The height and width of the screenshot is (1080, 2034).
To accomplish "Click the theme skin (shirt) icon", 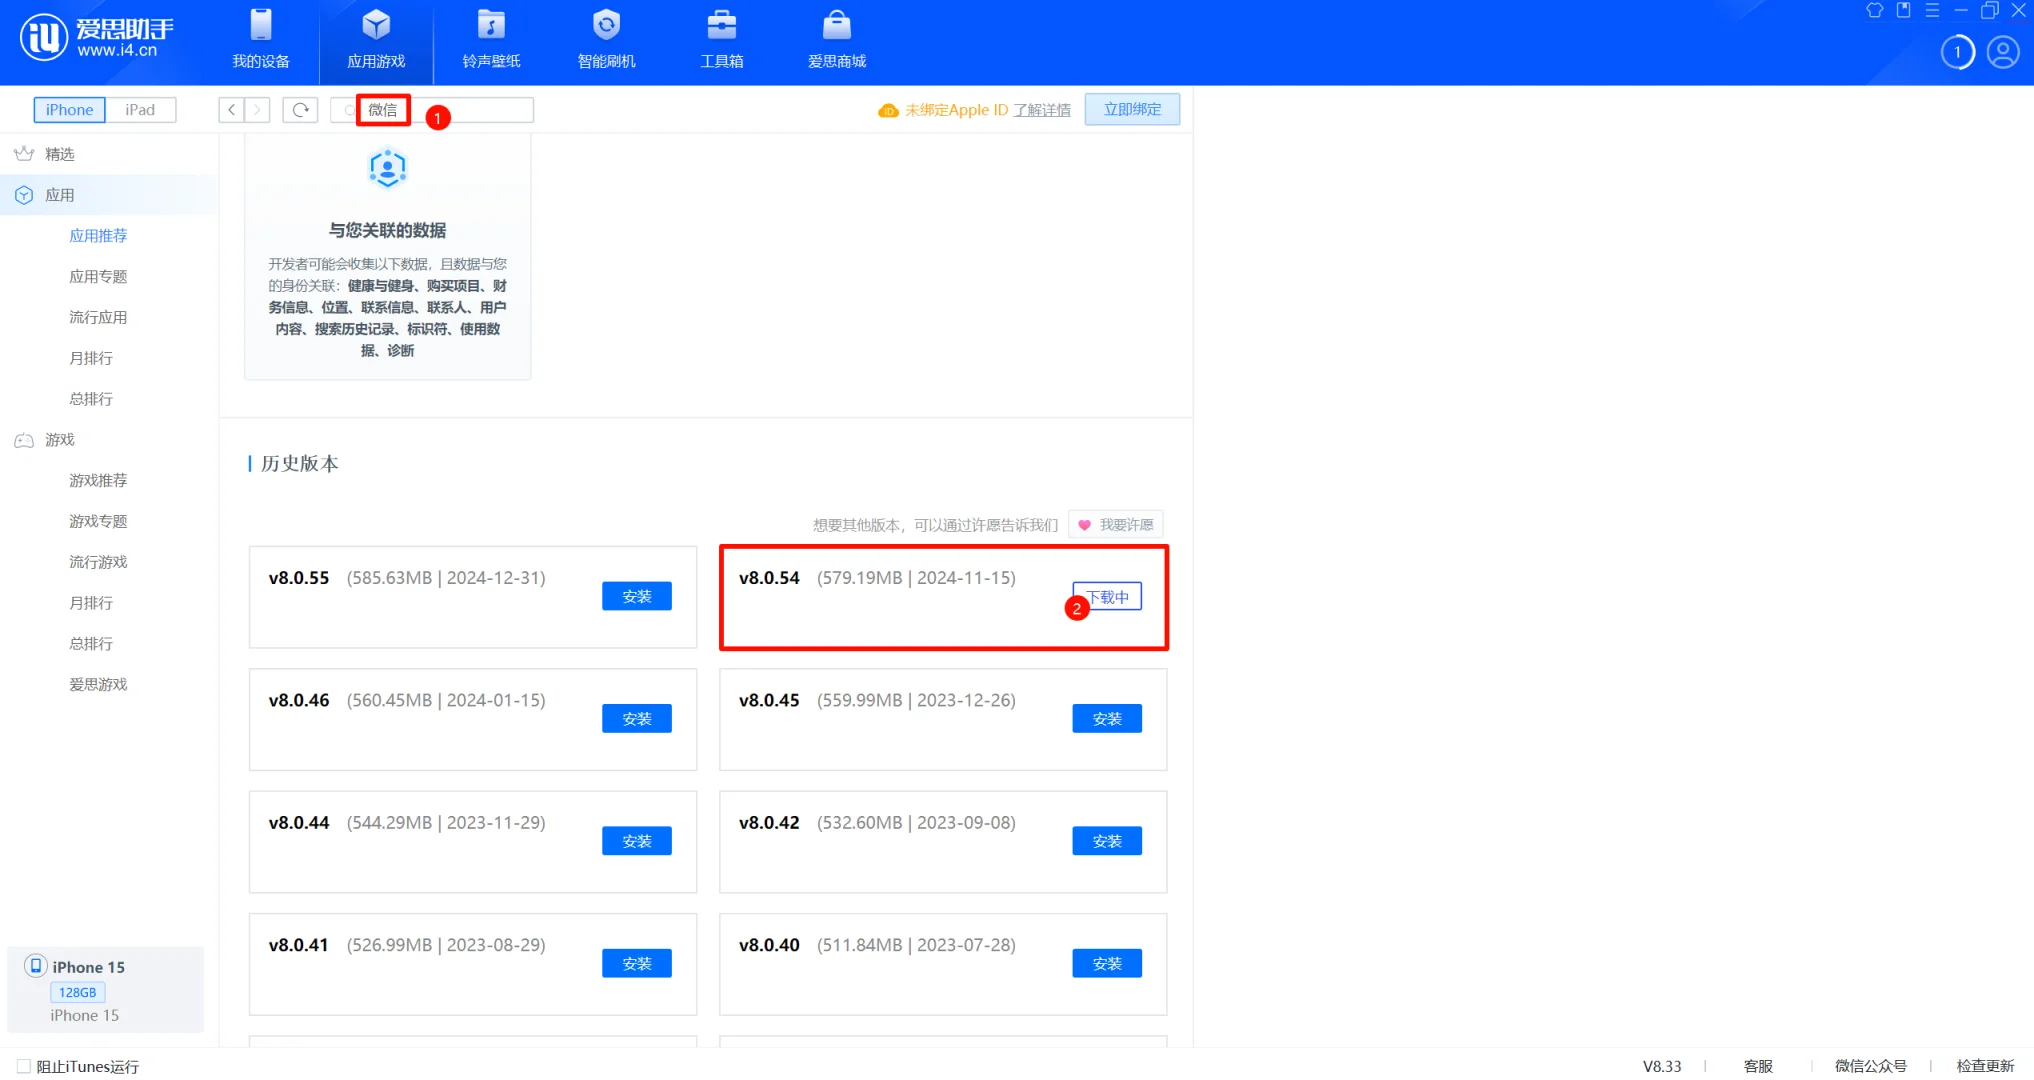I will click(x=1875, y=11).
